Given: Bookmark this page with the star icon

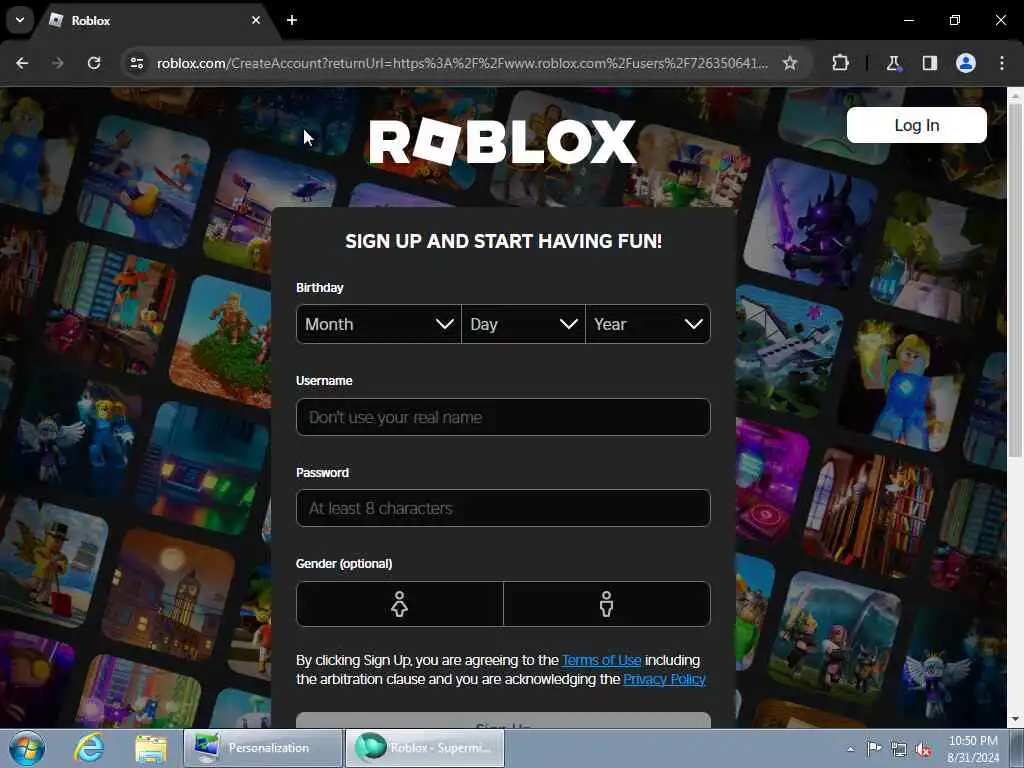Looking at the screenshot, I should pos(790,63).
